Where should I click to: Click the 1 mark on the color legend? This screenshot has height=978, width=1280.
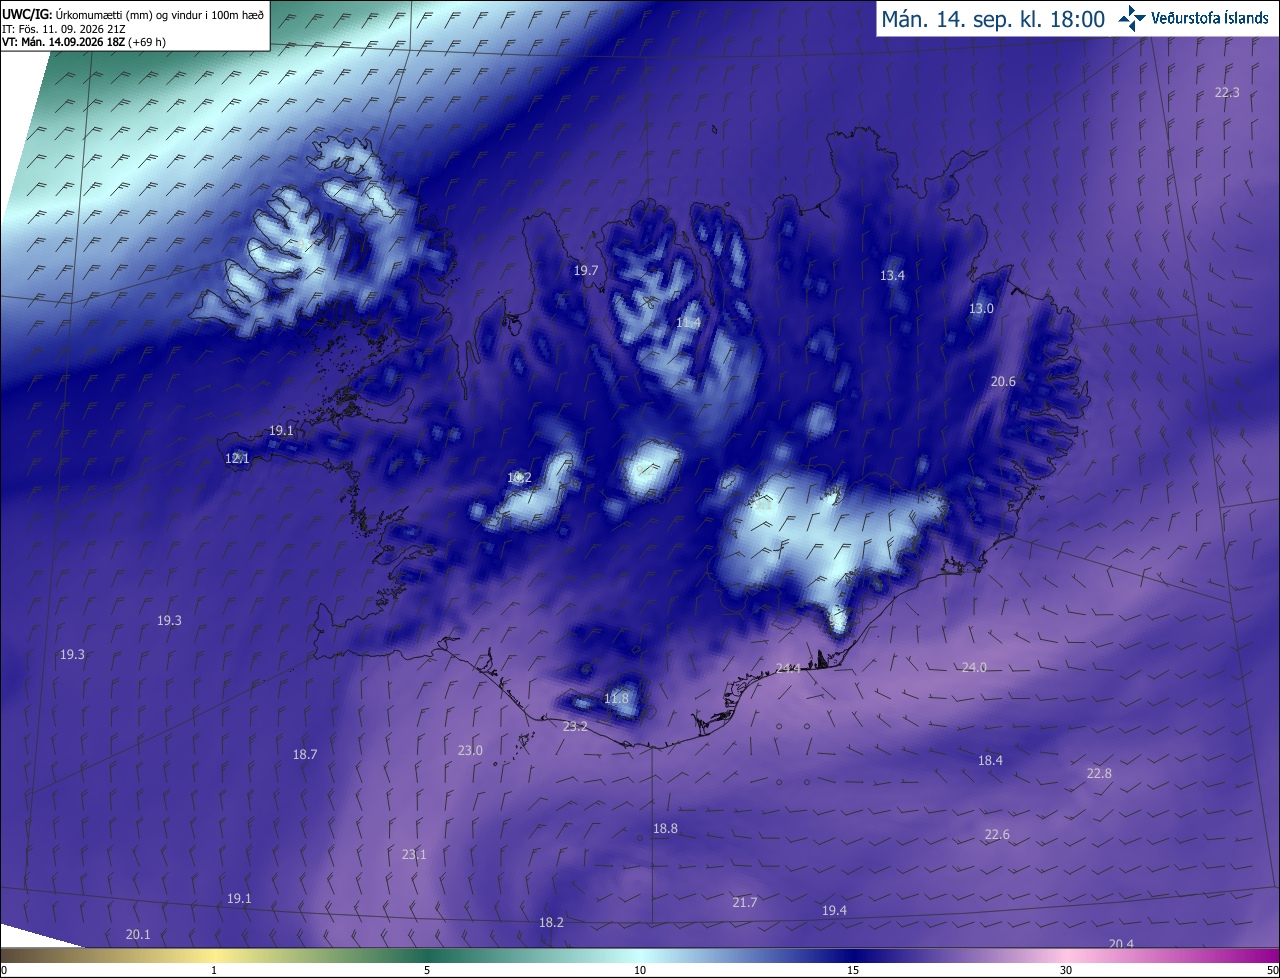pyautogui.click(x=214, y=970)
